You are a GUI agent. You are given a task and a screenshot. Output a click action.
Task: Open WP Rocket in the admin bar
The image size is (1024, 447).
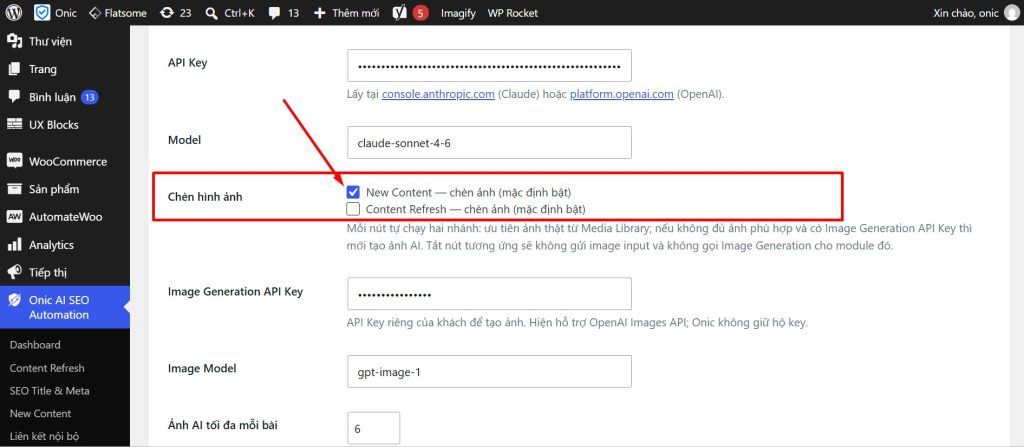tap(513, 12)
